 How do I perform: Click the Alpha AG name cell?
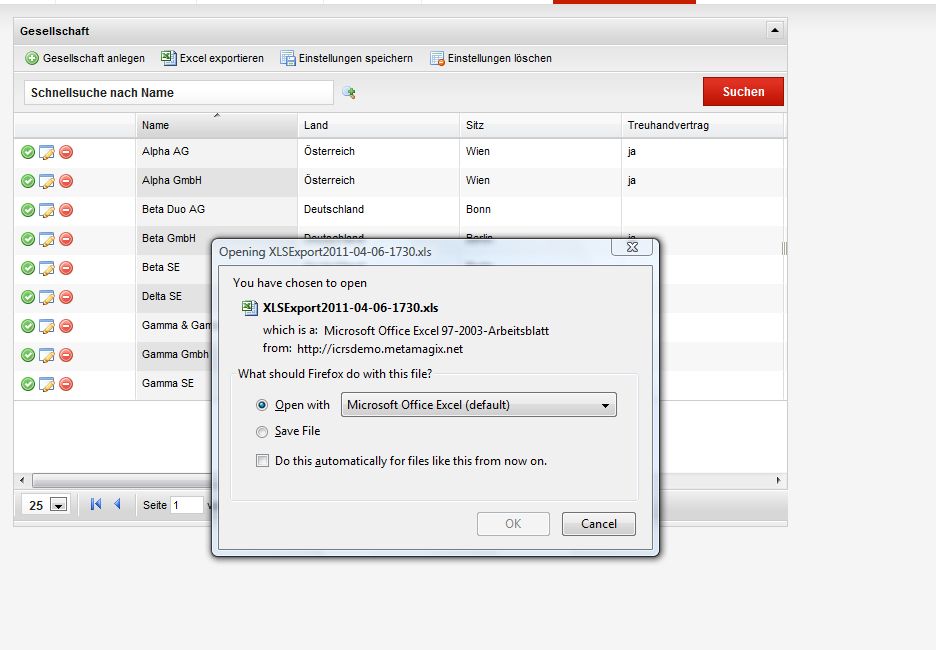click(216, 152)
